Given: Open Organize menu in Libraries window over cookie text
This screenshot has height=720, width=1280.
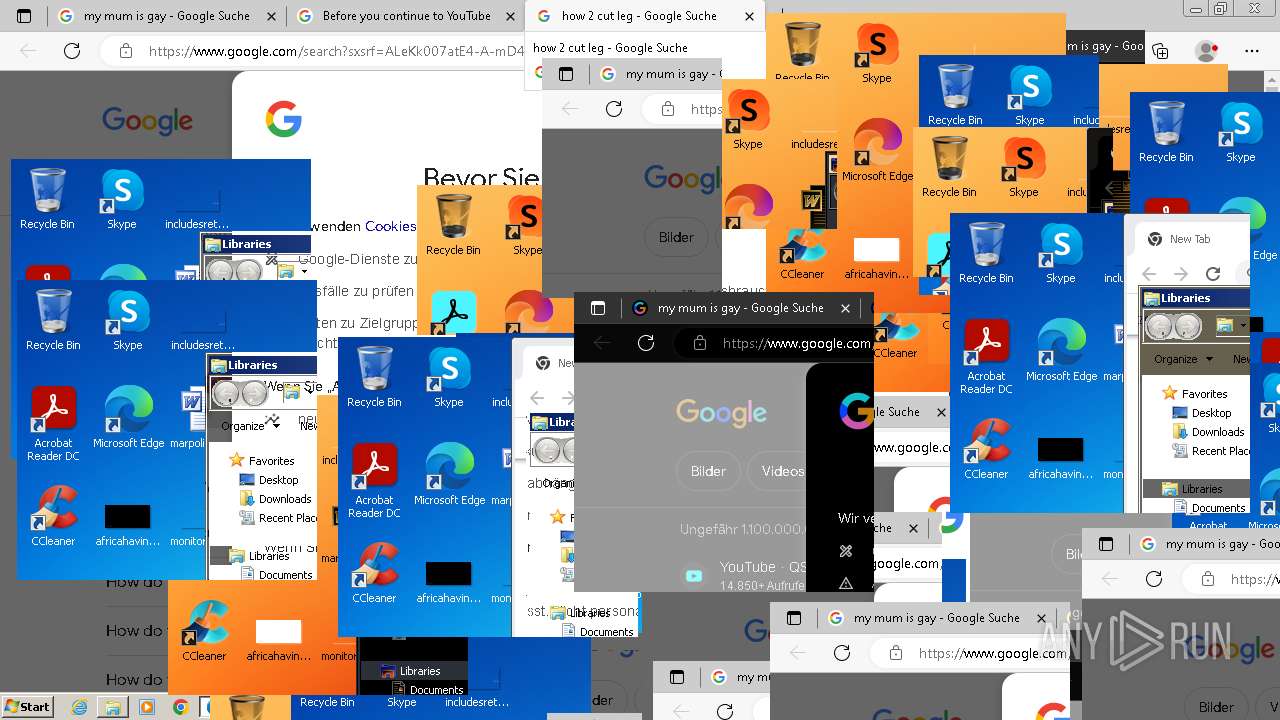Looking at the screenshot, I should point(249,426).
